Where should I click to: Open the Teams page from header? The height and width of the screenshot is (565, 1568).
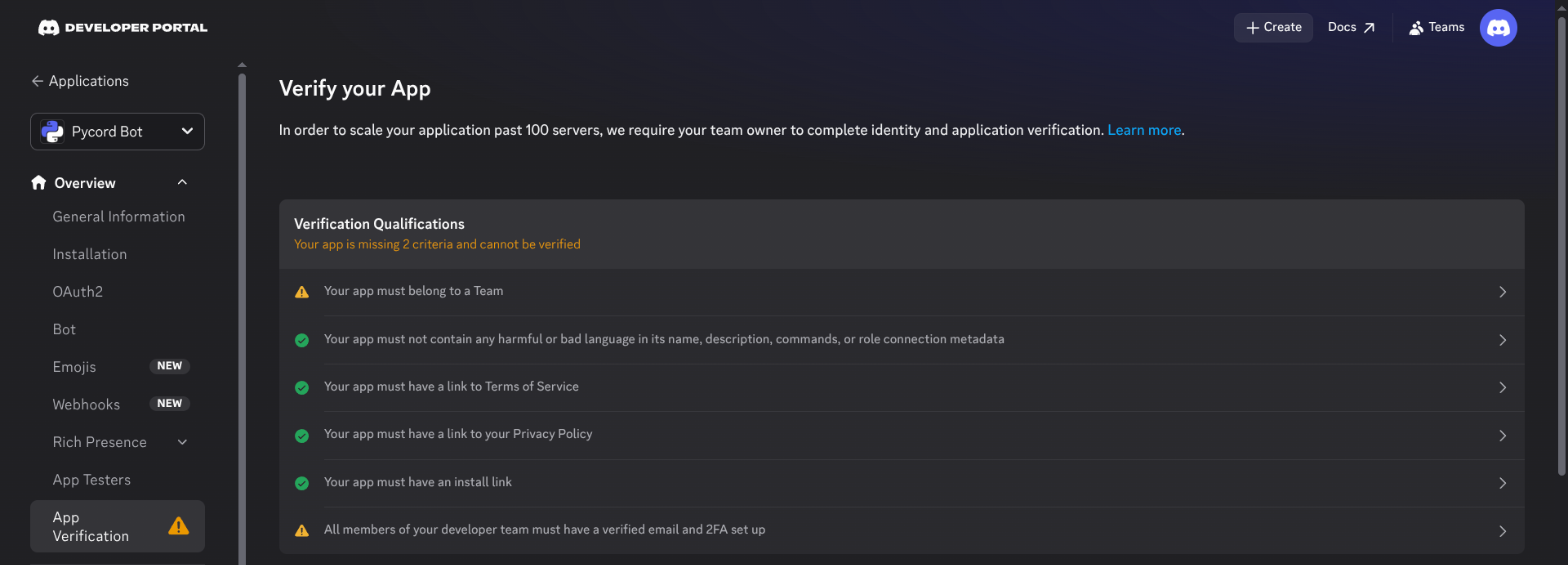[1436, 28]
